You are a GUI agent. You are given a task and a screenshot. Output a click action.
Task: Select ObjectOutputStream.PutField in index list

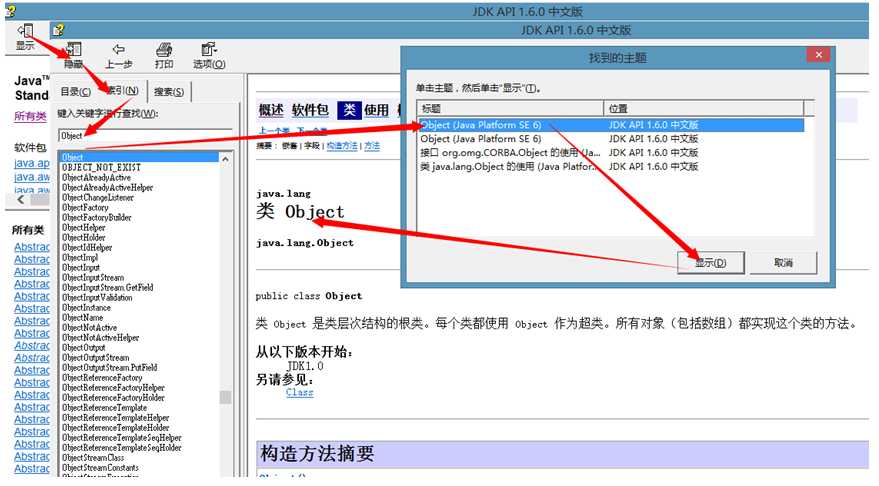pos(110,368)
